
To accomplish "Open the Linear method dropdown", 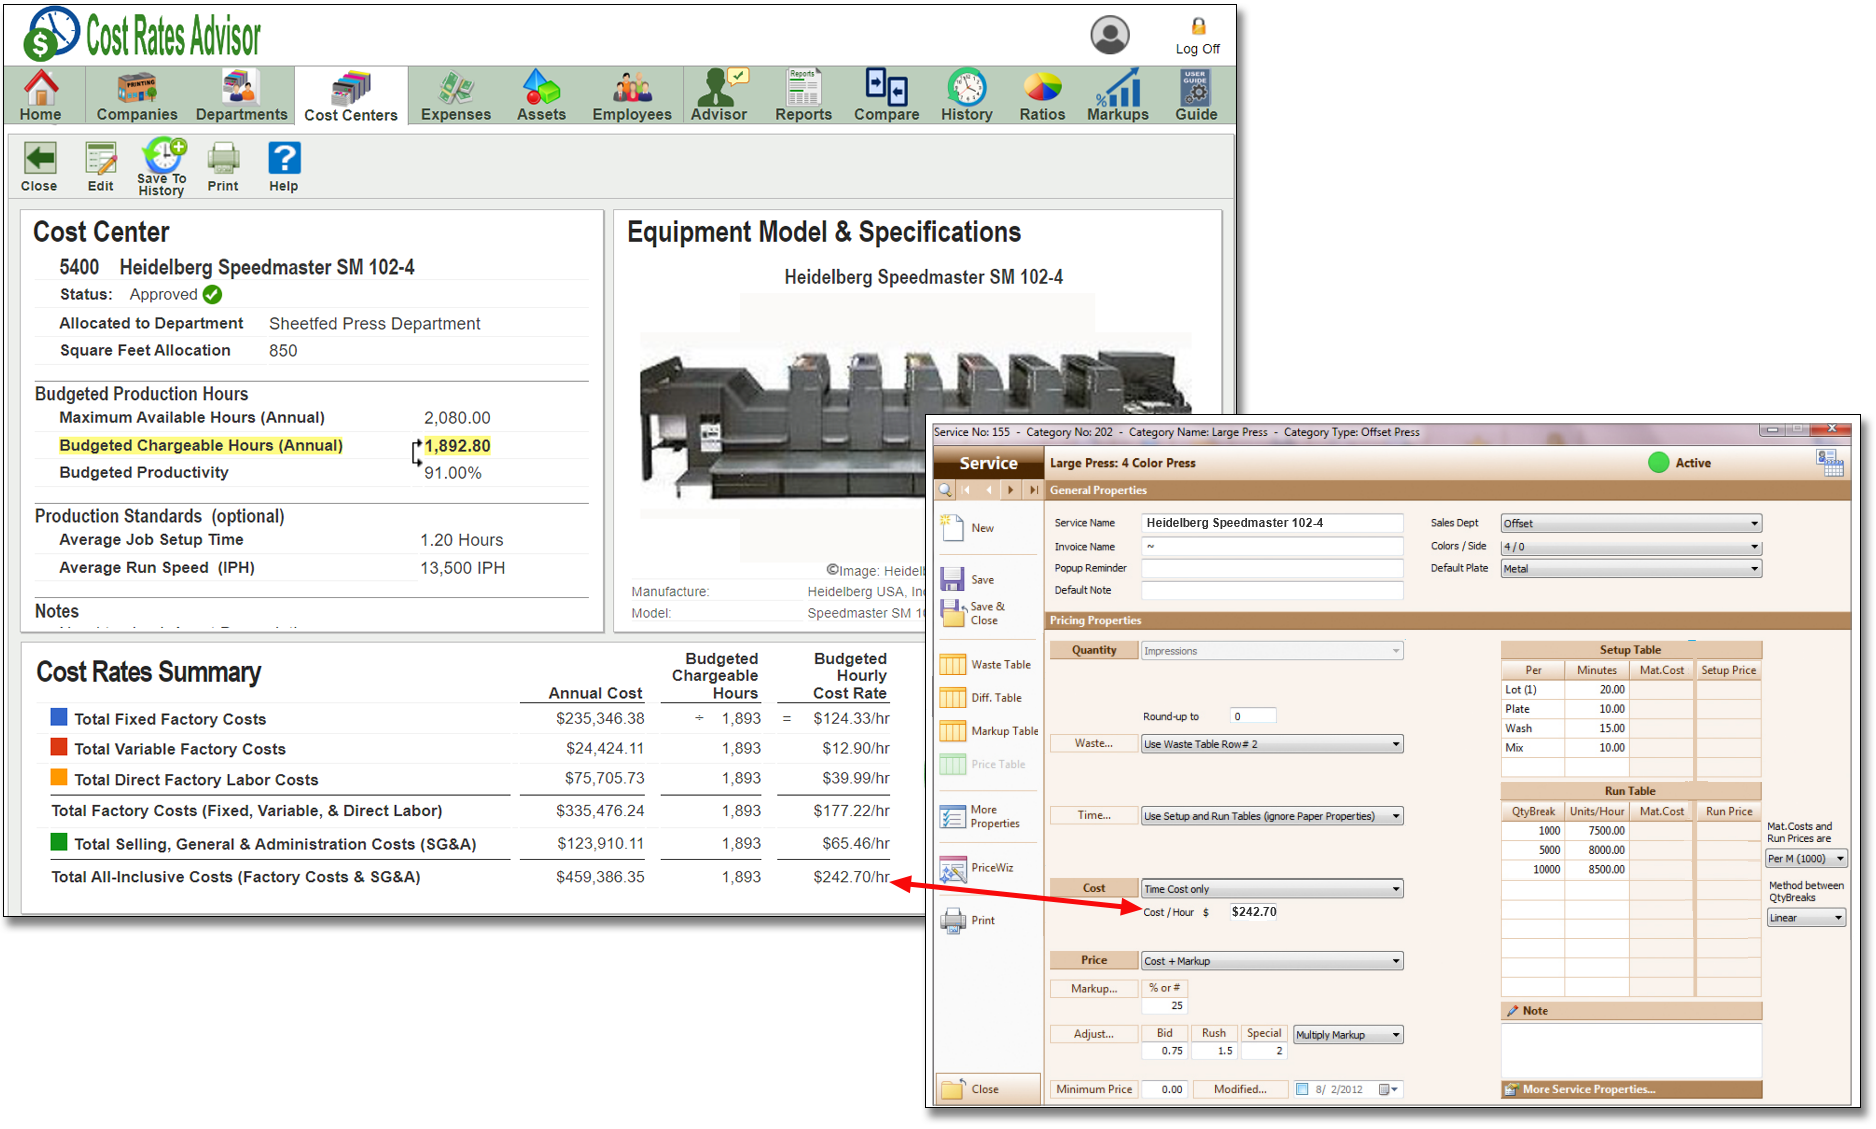I will (1806, 918).
